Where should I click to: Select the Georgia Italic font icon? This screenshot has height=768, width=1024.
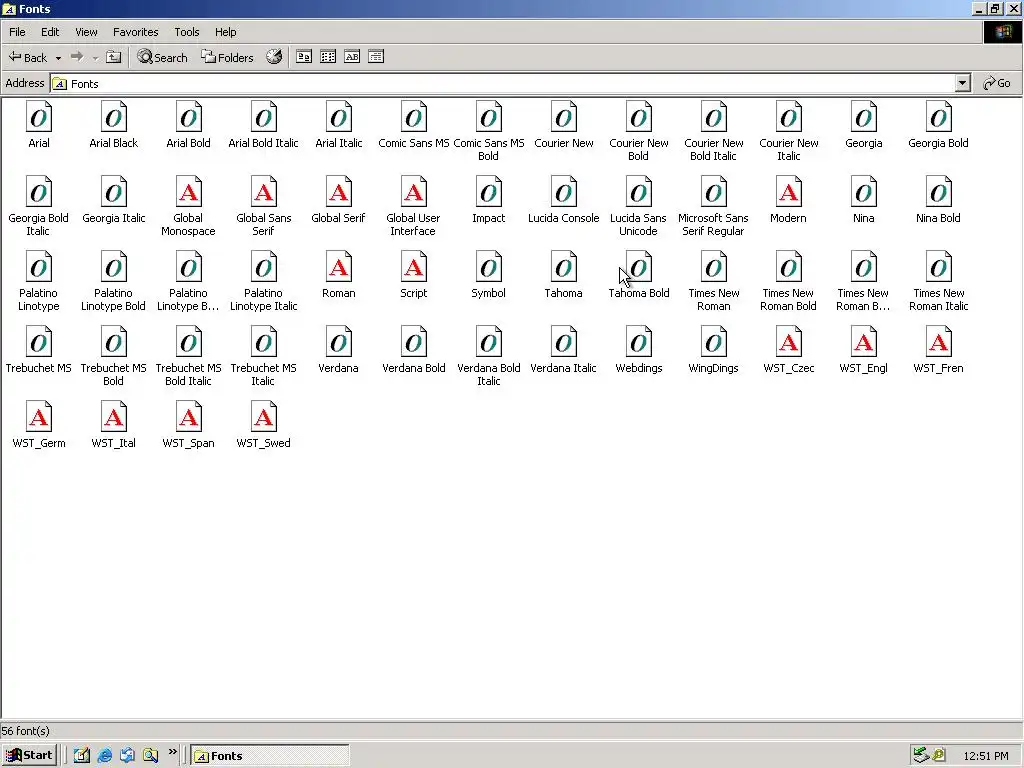click(114, 193)
